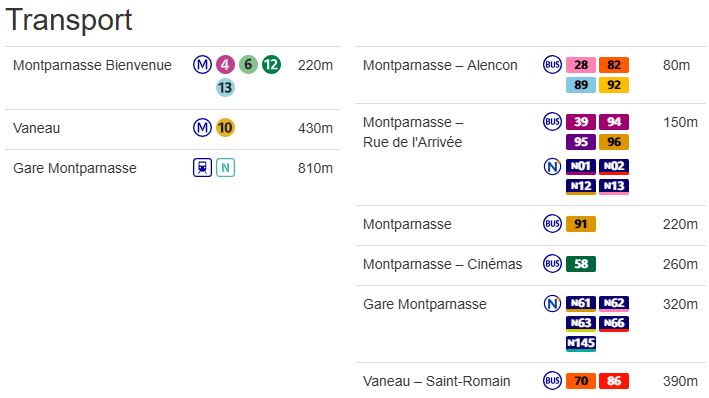The width and height of the screenshot is (709, 398).
Task: Click the train icon for Gare Montparnasse
Action: pos(202,168)
